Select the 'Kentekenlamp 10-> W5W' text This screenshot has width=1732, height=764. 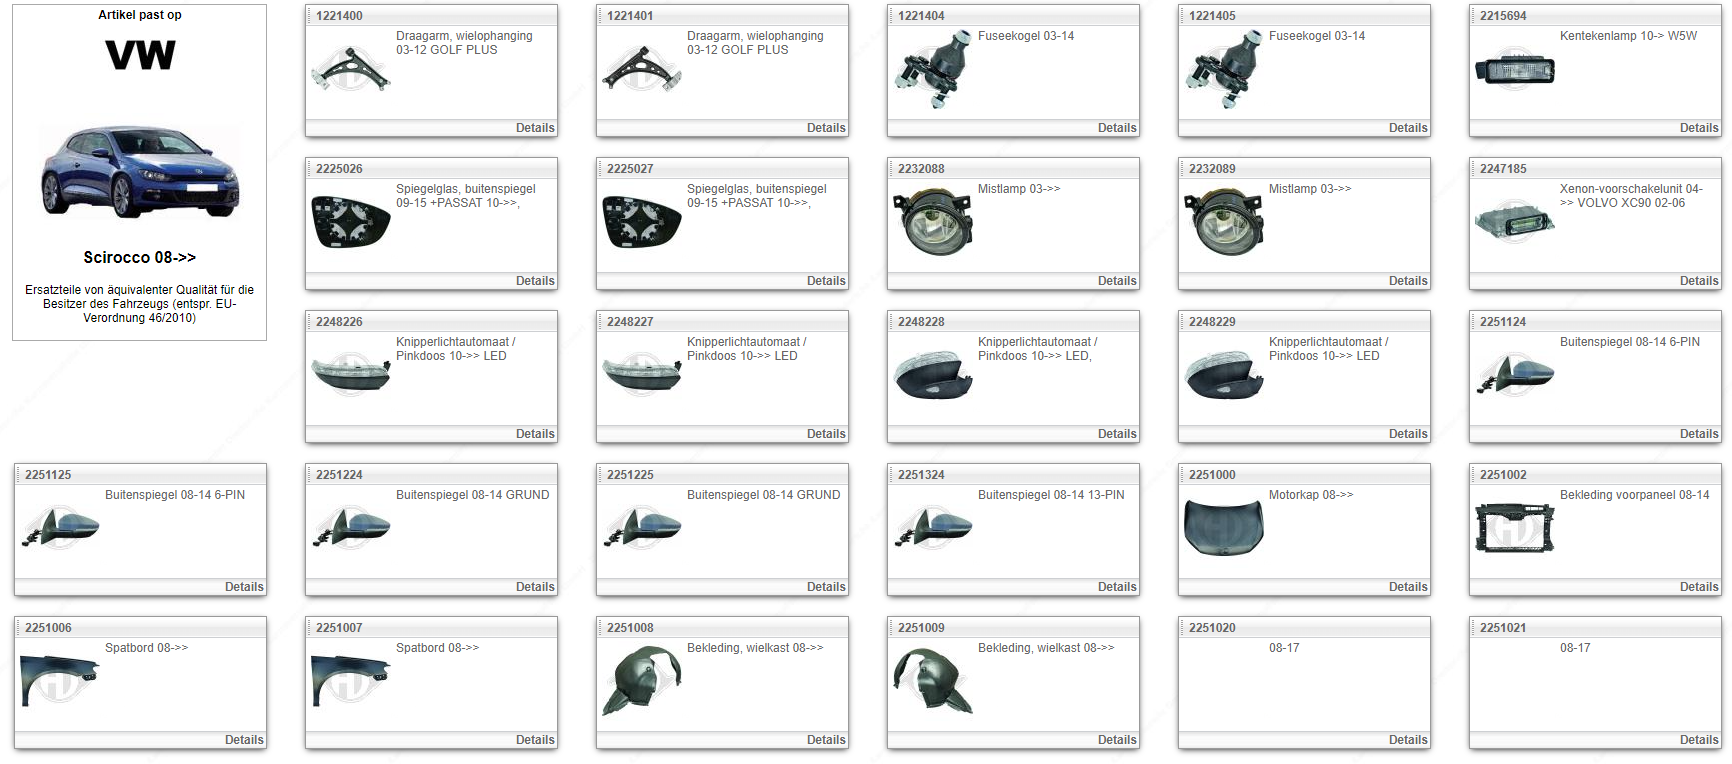pos(1627,36)
